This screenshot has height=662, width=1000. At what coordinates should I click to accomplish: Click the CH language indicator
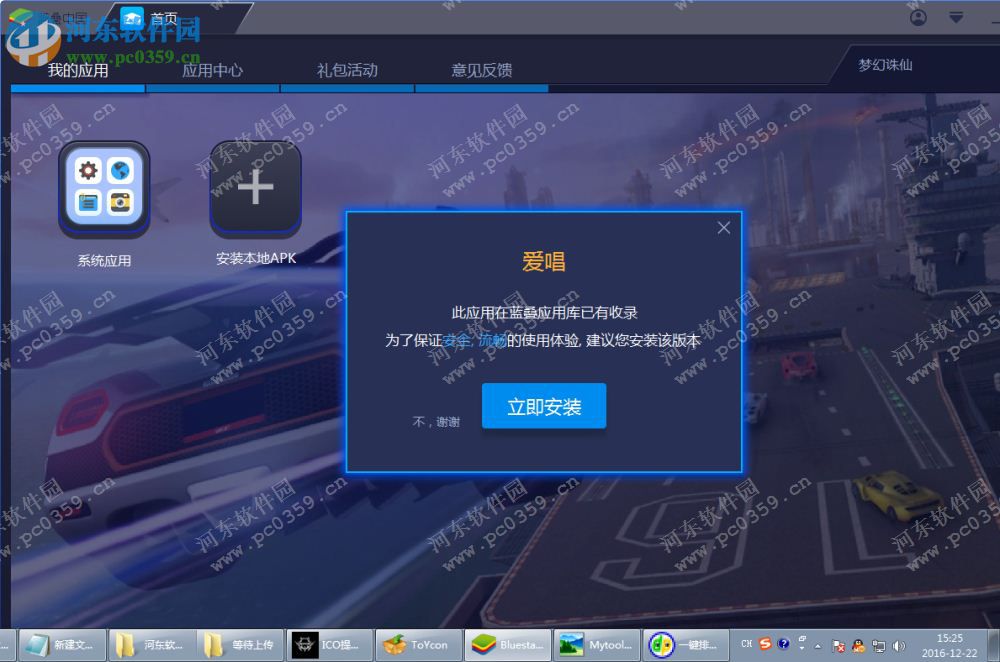click(x=746, y=644)
